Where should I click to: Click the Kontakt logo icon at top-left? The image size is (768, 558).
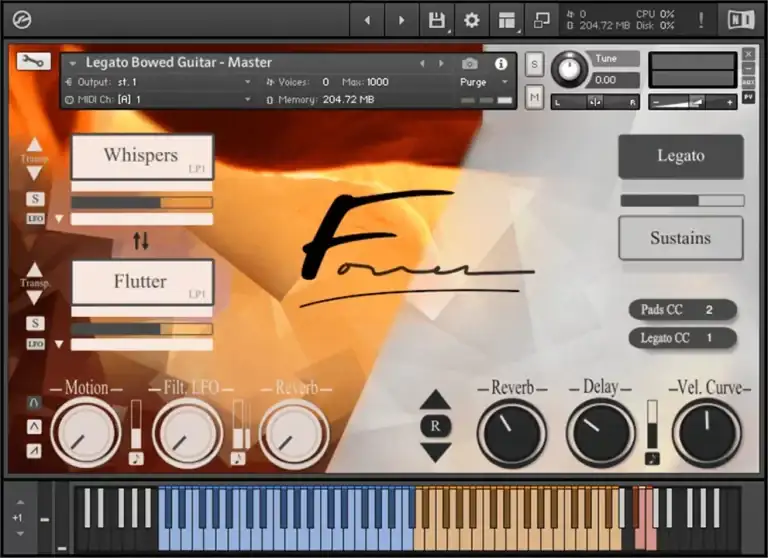tap(22, 20)
